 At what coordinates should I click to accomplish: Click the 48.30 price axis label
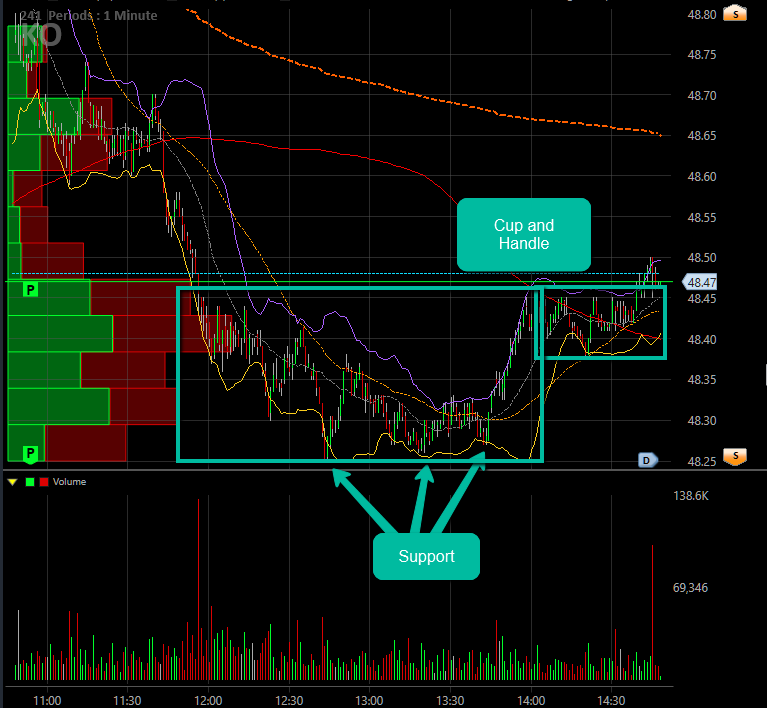tap(701, 420)
